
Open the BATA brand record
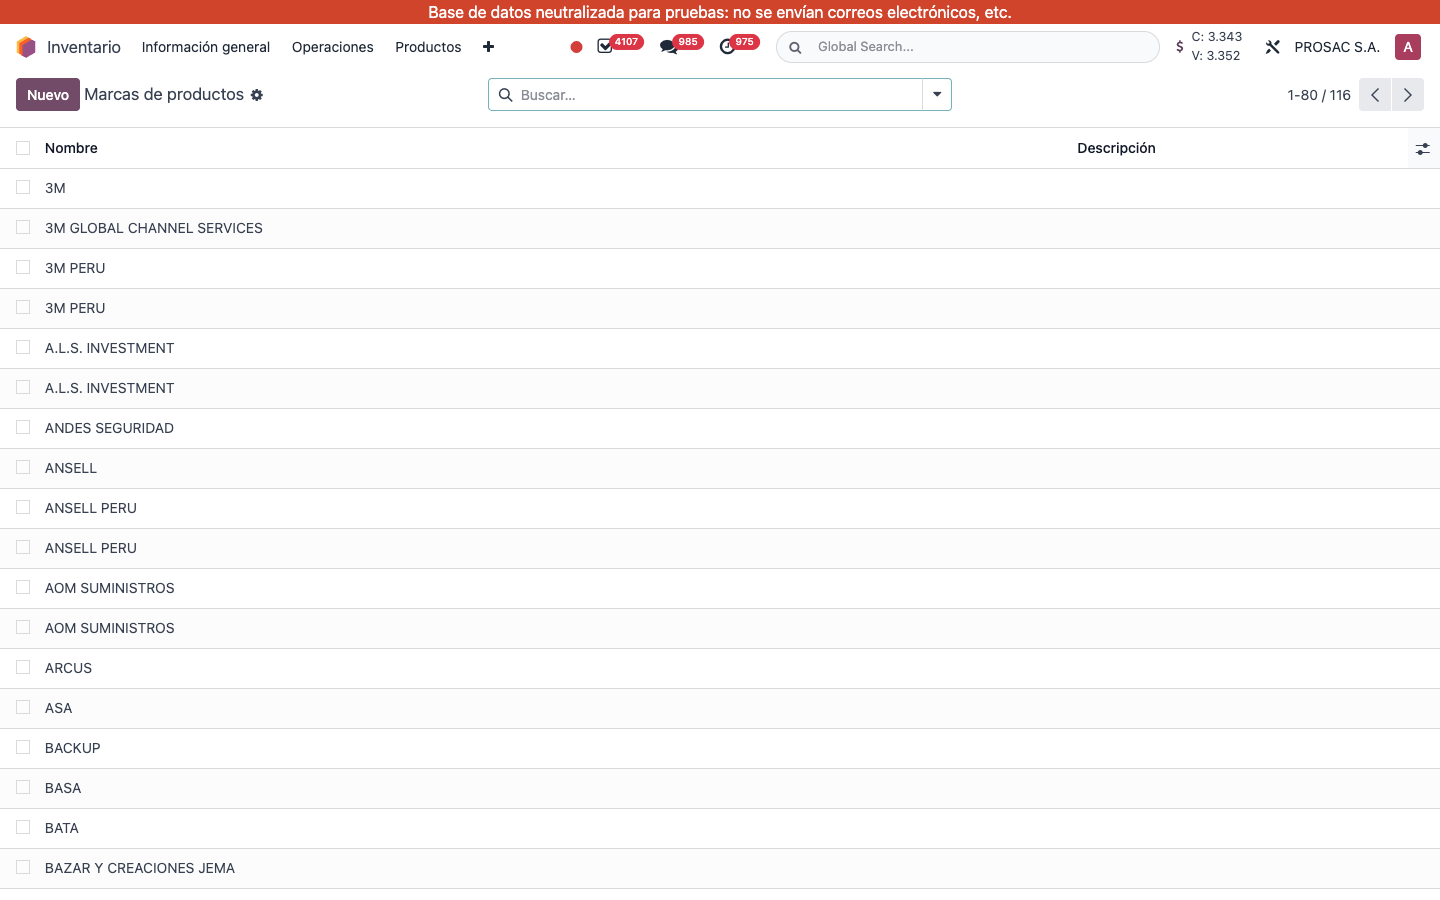(x=62, y=828)
